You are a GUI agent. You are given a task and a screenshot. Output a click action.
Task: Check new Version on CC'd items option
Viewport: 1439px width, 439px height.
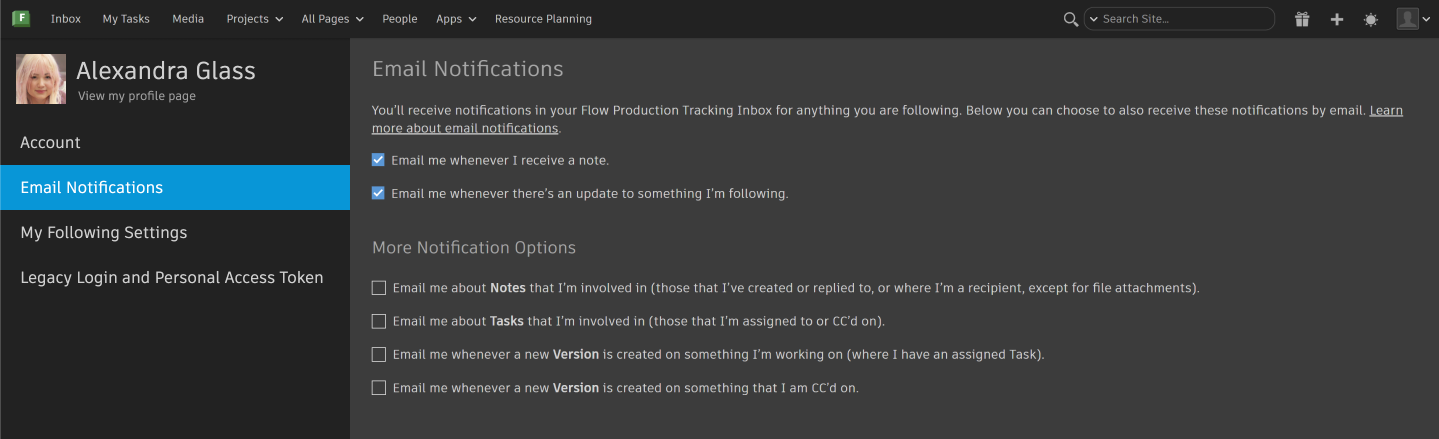pos(379,388)
